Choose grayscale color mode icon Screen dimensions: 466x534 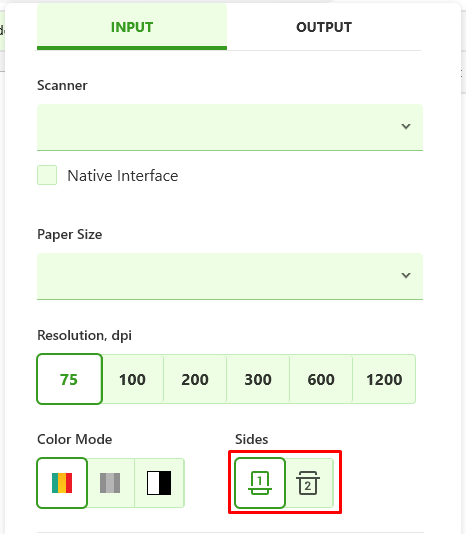coord(110,483)
